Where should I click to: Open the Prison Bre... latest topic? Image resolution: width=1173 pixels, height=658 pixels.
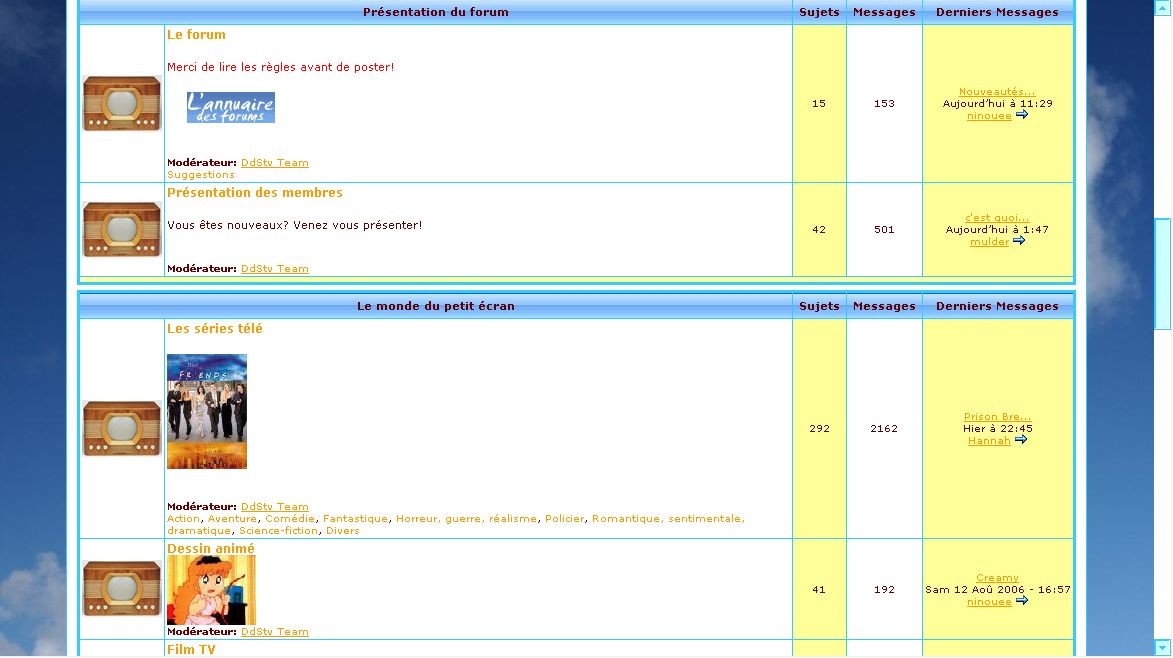pos(997,416)
